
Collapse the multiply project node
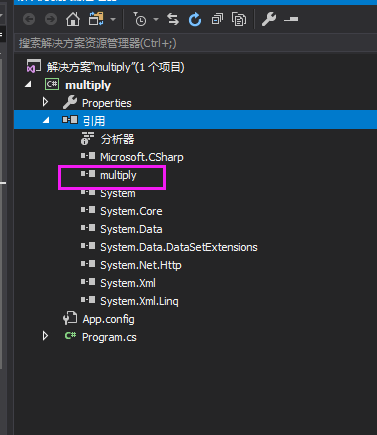coord(28,84)
